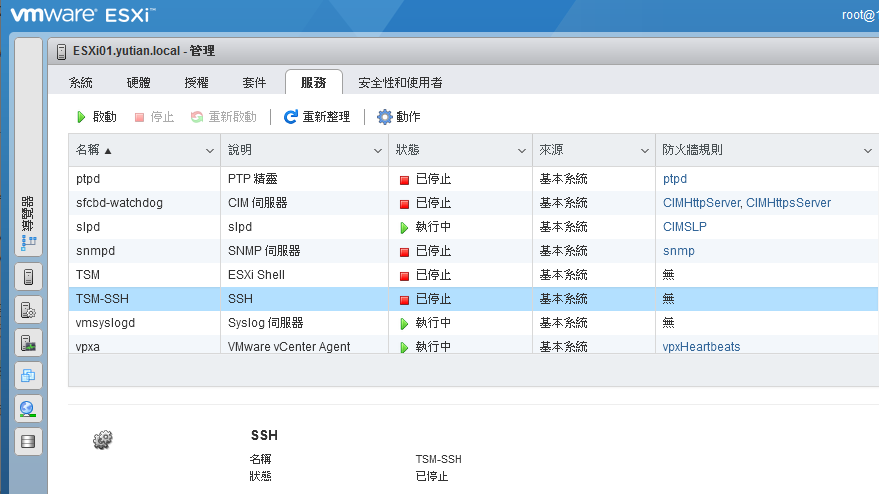
Task: Open the vpxHeartbeats firewall rule link
Action: 701,347
